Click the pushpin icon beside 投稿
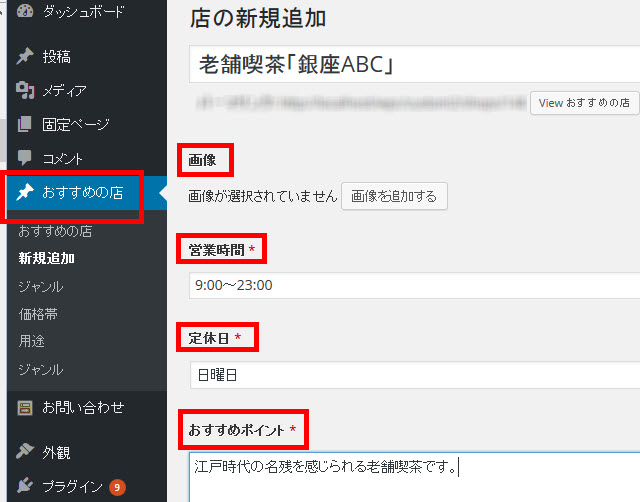The image size is (640, 502). tap(25, 56)
